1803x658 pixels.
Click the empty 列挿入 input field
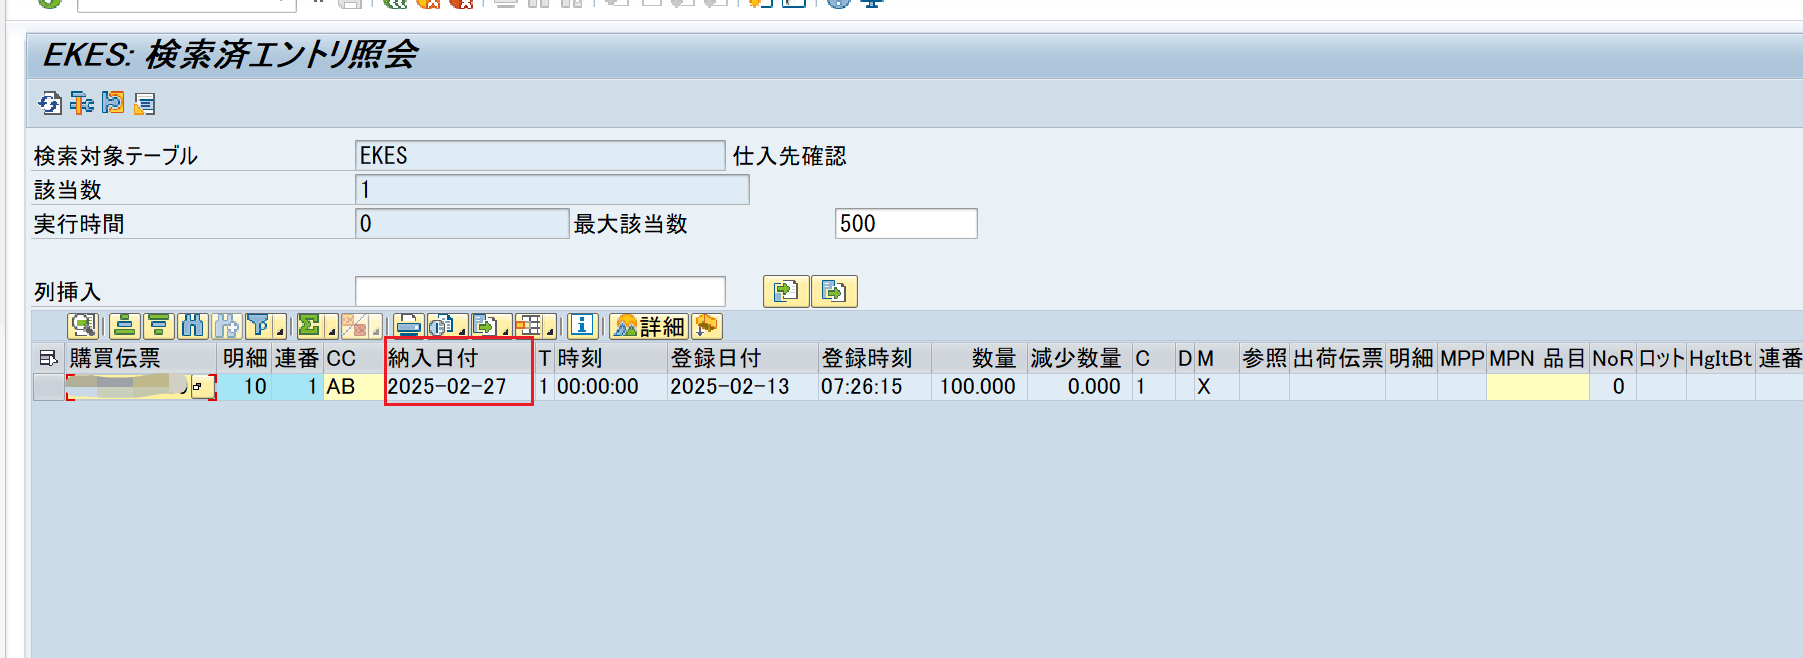540,291
